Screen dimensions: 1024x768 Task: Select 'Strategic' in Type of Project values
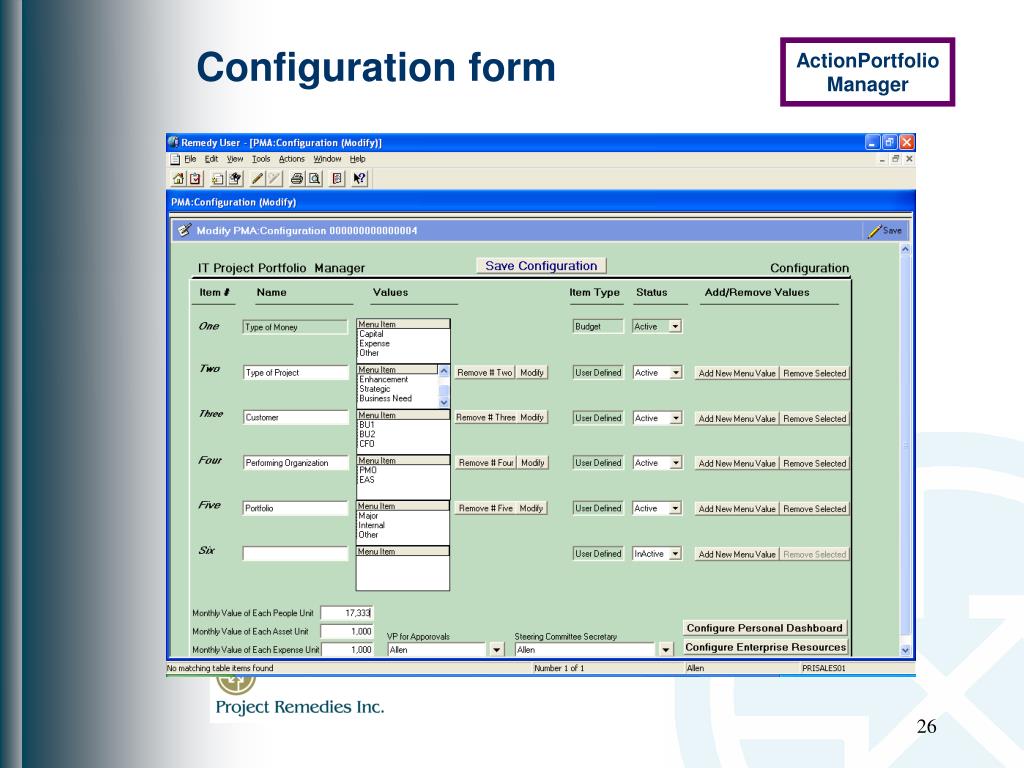pyautogui.click(x=375, y=389)
